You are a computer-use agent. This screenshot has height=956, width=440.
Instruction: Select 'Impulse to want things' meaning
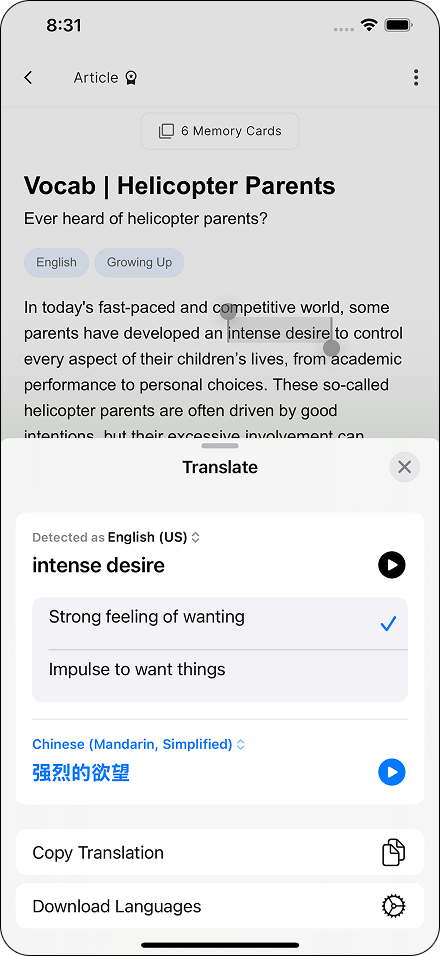[x=220, y=676]
